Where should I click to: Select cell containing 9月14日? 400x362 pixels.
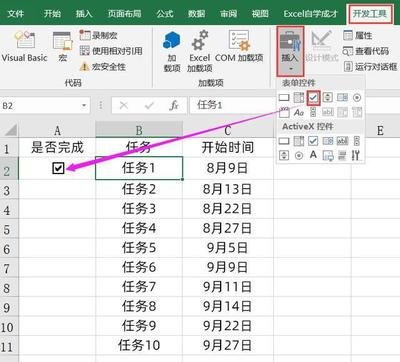[x=228, y=306]
